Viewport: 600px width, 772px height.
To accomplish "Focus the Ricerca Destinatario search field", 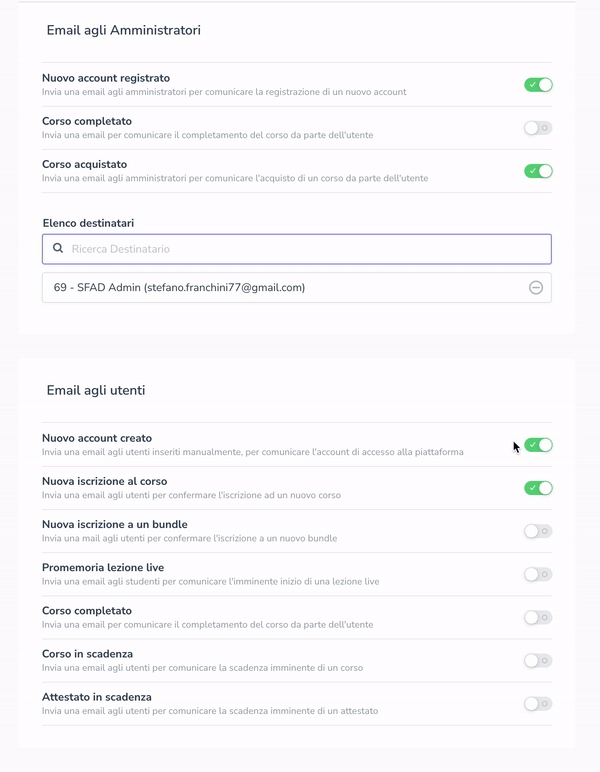I will tap(300, 248).
